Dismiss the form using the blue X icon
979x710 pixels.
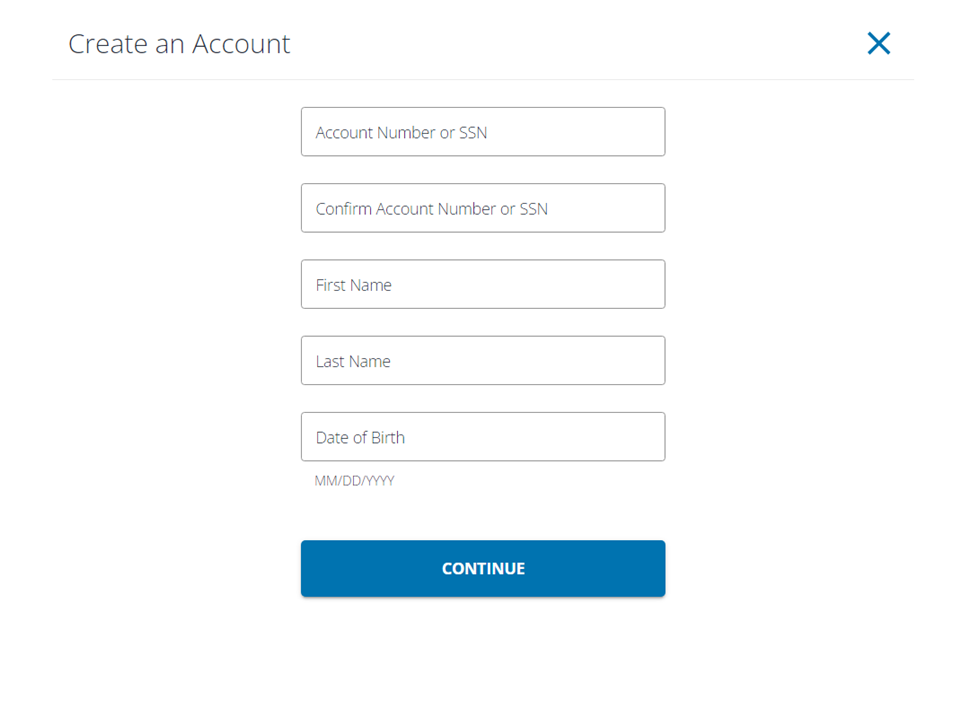pyautogui.click(x=878, y=43)
